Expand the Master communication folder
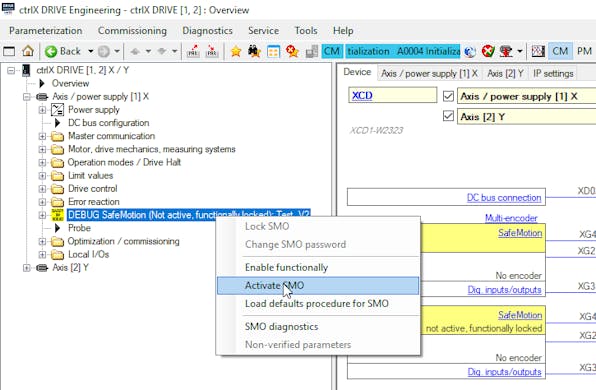The image size is (596, 390). 42,136
